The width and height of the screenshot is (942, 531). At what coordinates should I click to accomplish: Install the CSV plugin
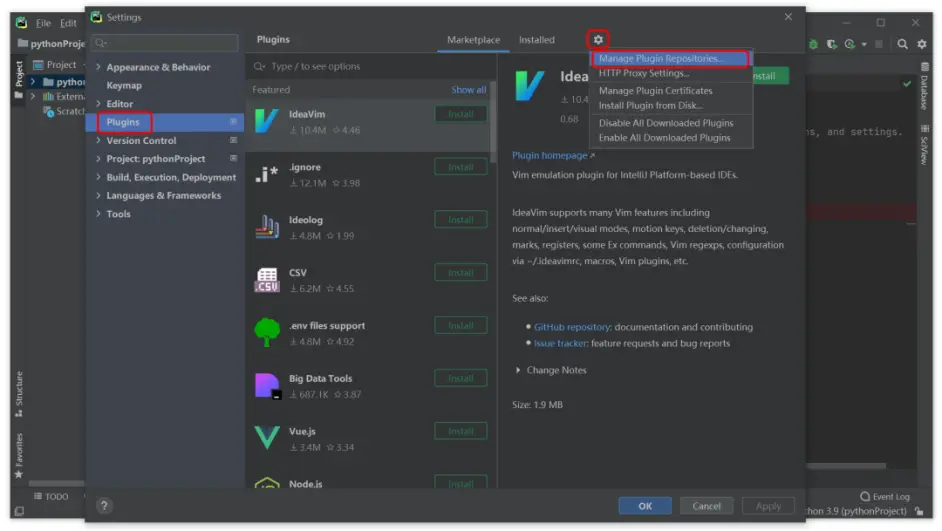(461, 273)
